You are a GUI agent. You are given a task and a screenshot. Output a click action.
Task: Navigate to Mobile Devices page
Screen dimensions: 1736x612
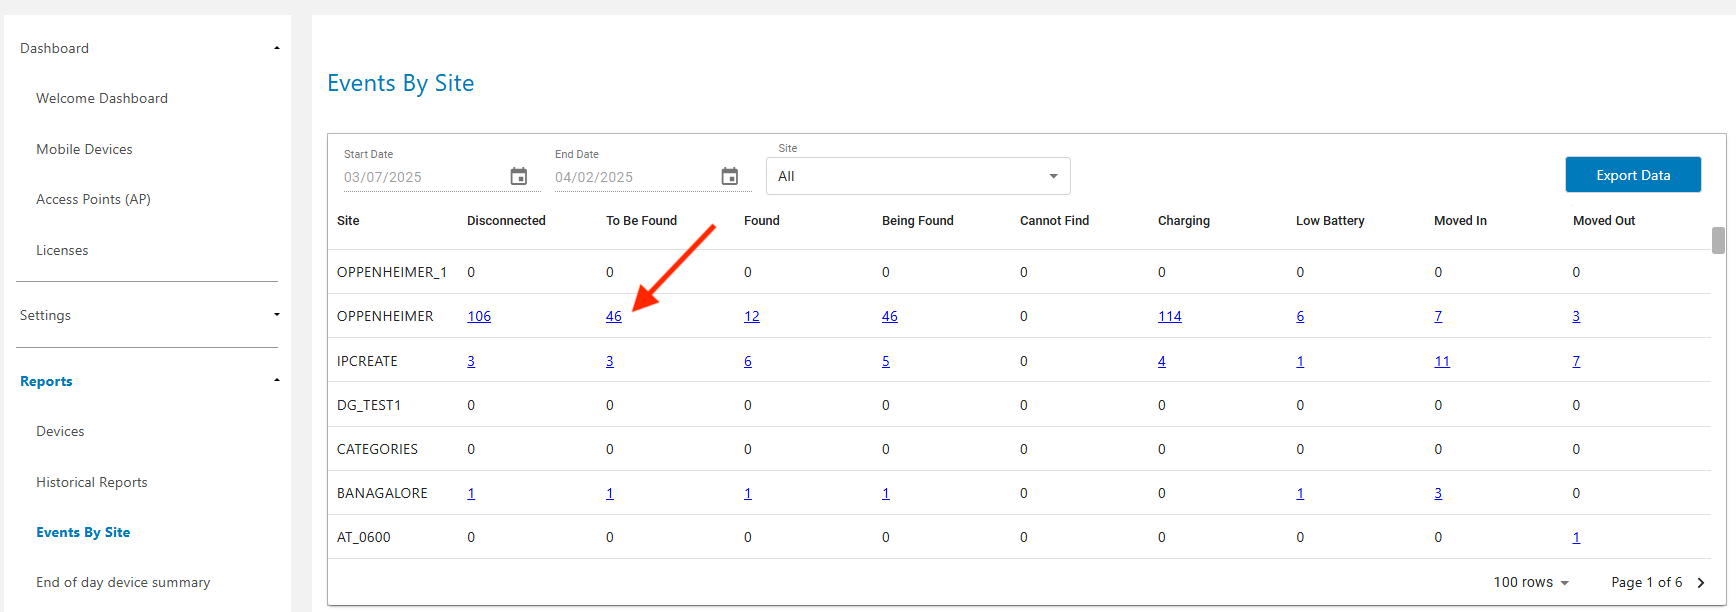[84, 149]
